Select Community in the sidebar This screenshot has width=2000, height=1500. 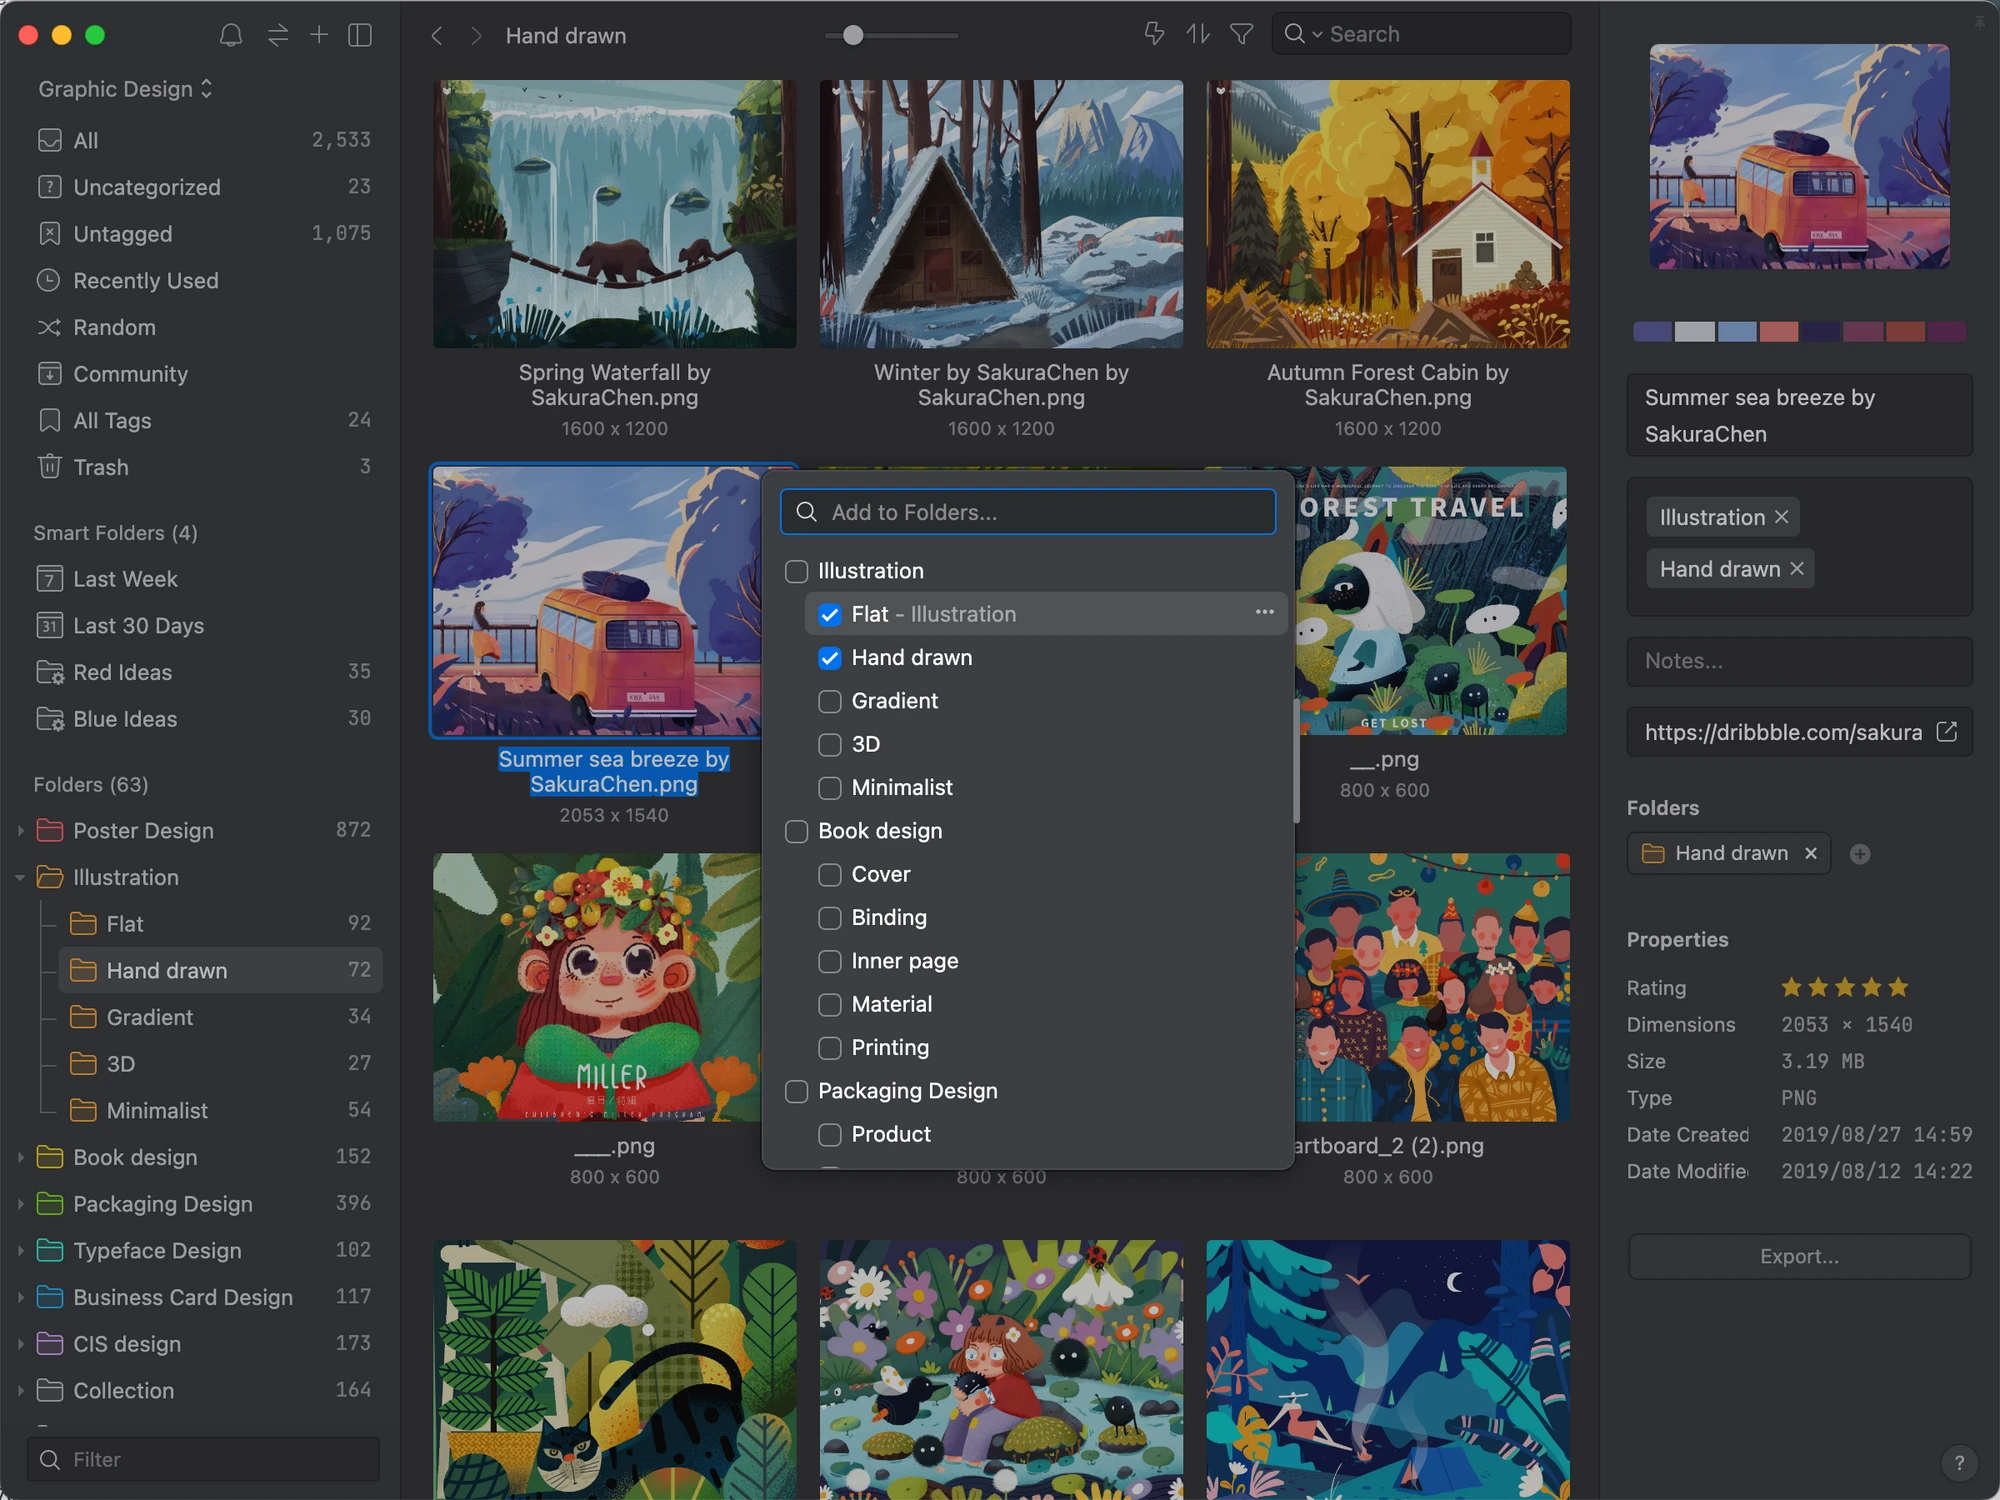point(130,374)
